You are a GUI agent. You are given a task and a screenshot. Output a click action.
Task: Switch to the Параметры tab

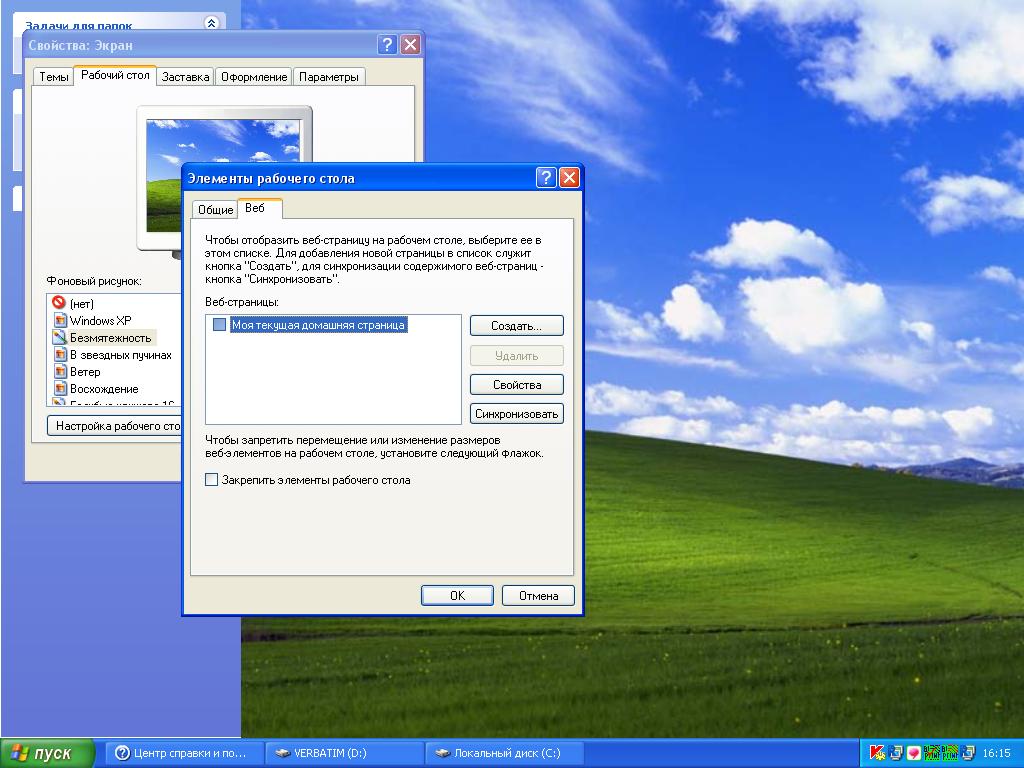[329, 77]
